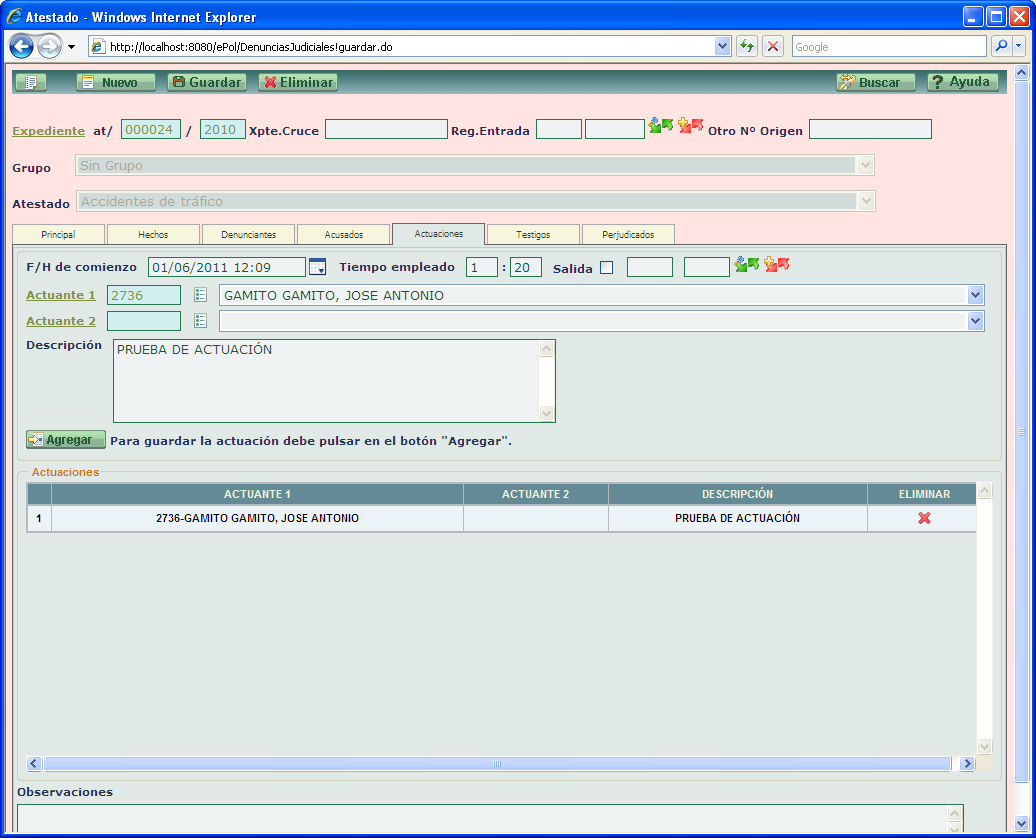Click the Guardar button in toolbar
This screenshot has width=1036, height=838.
pyautogui.click(x=206, y=83)
